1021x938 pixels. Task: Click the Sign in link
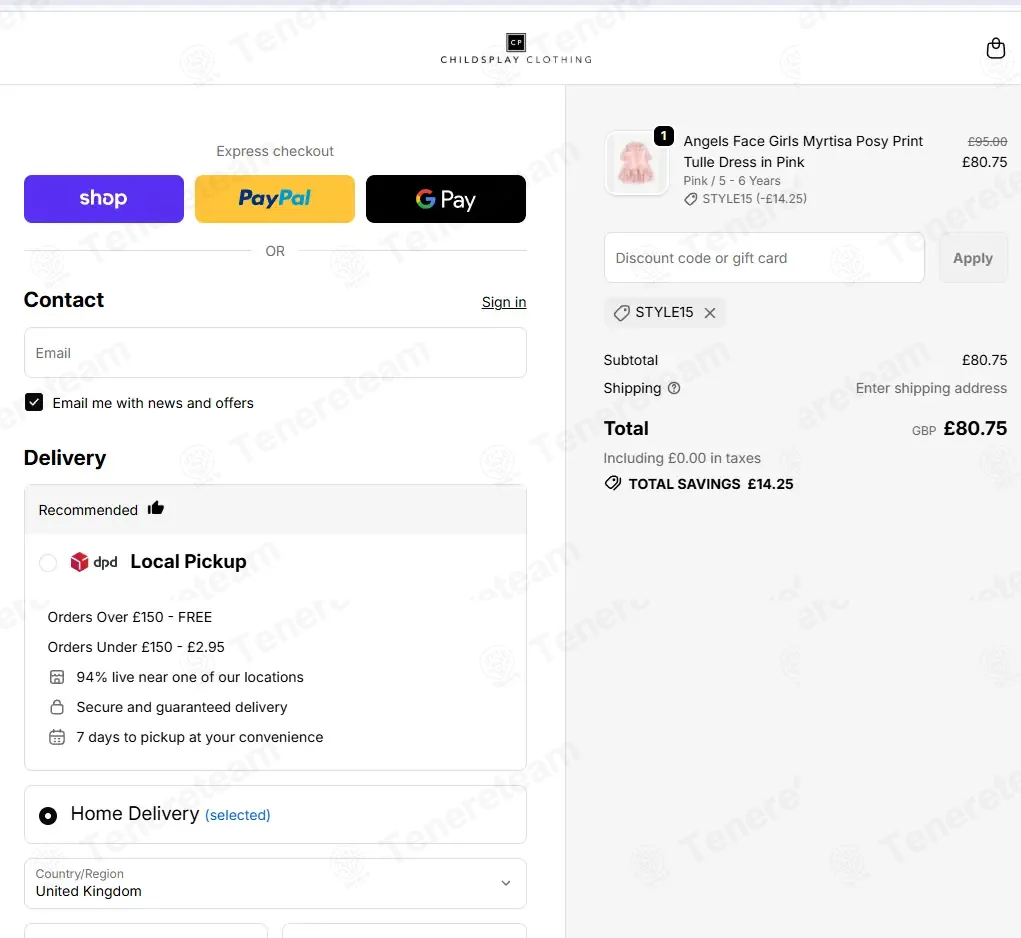click(504, 302)
